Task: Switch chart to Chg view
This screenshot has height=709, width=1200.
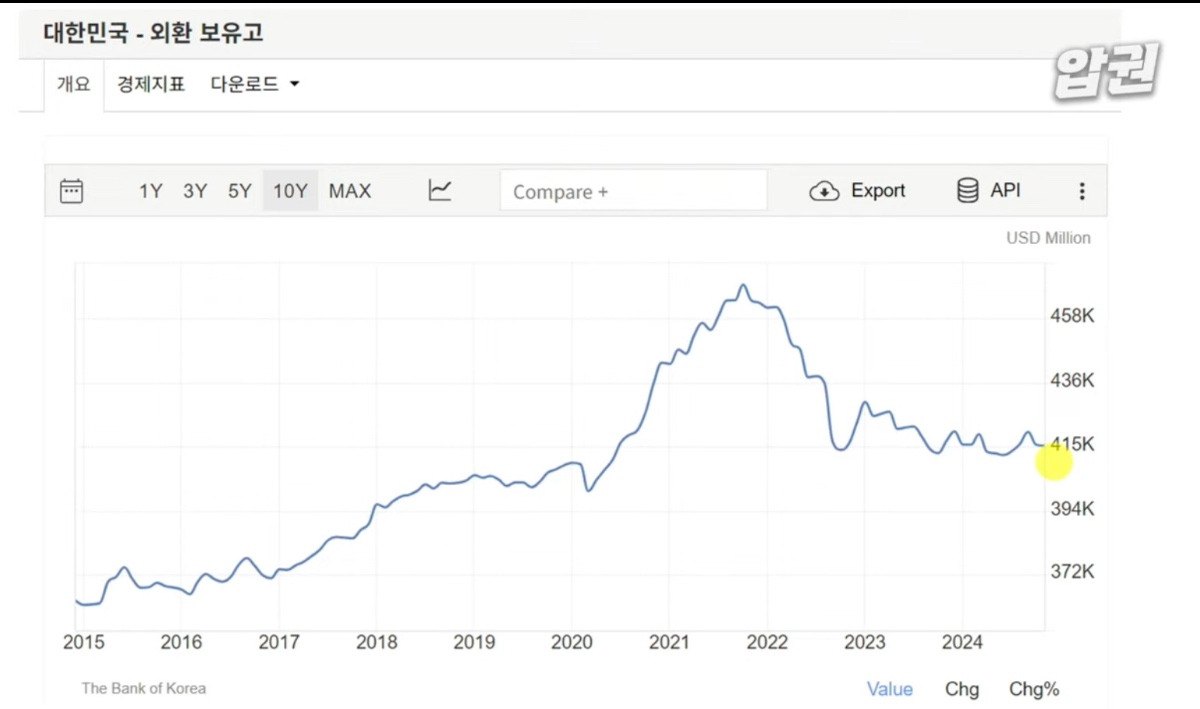Action: (x=962, y=689)
